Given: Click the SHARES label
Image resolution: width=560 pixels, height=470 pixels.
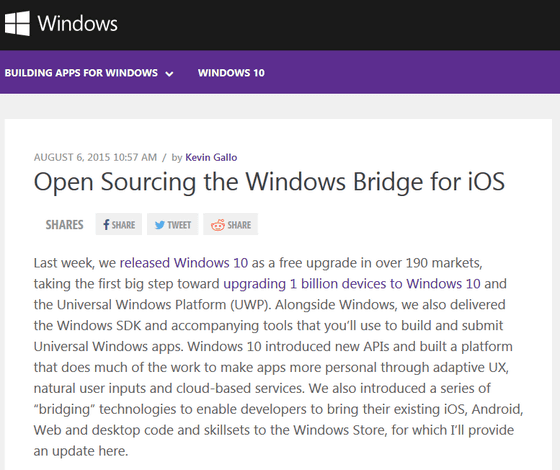Looking at the screenshot, I should 64,225.
